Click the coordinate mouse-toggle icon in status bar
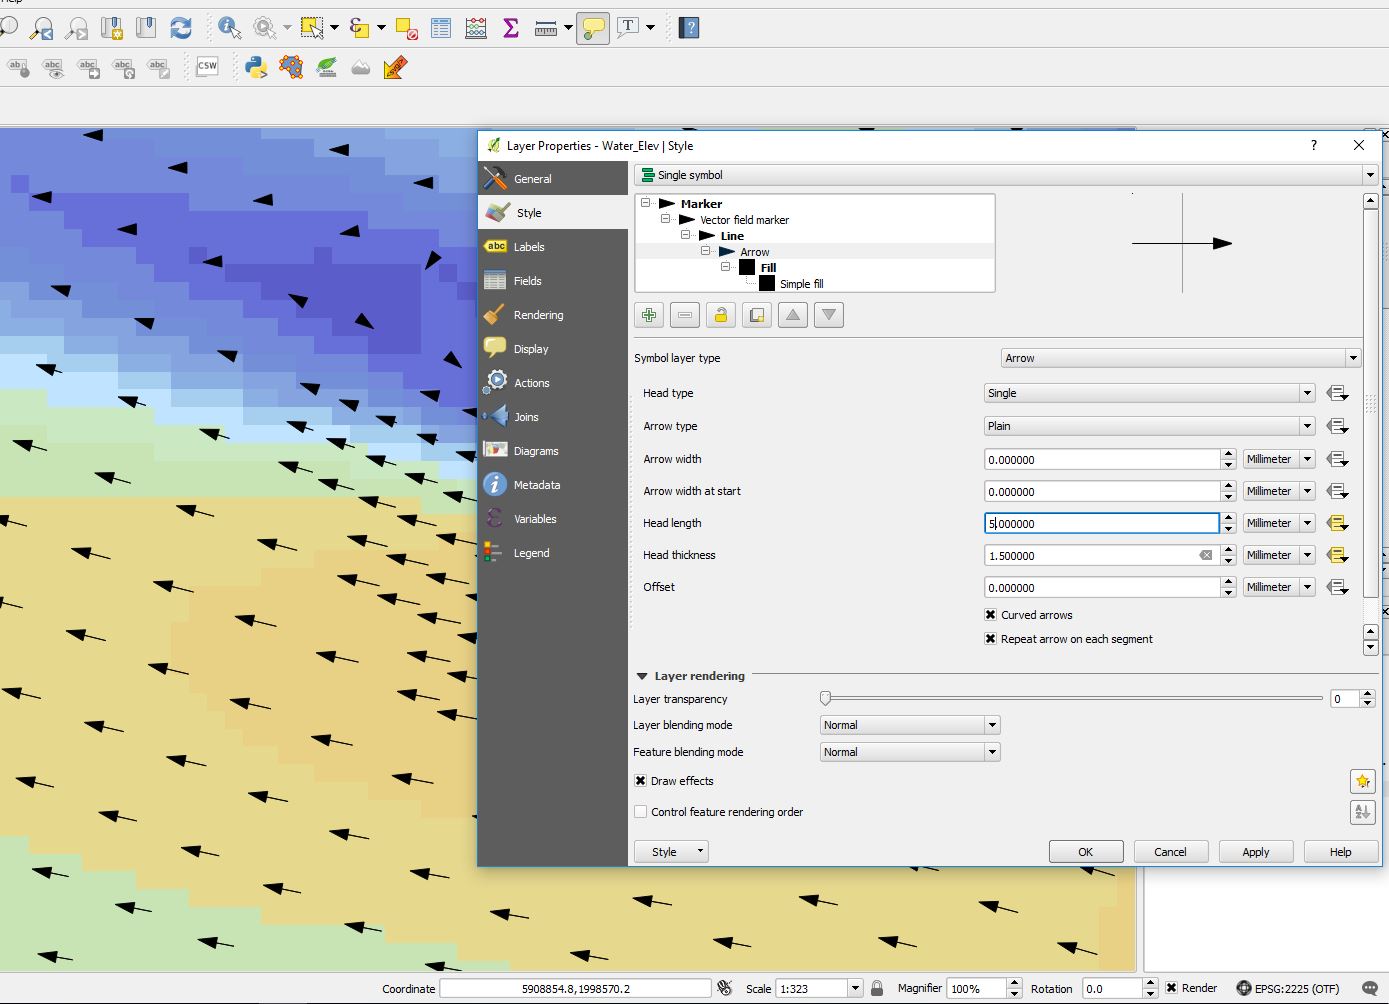 (x=725, y=988)
